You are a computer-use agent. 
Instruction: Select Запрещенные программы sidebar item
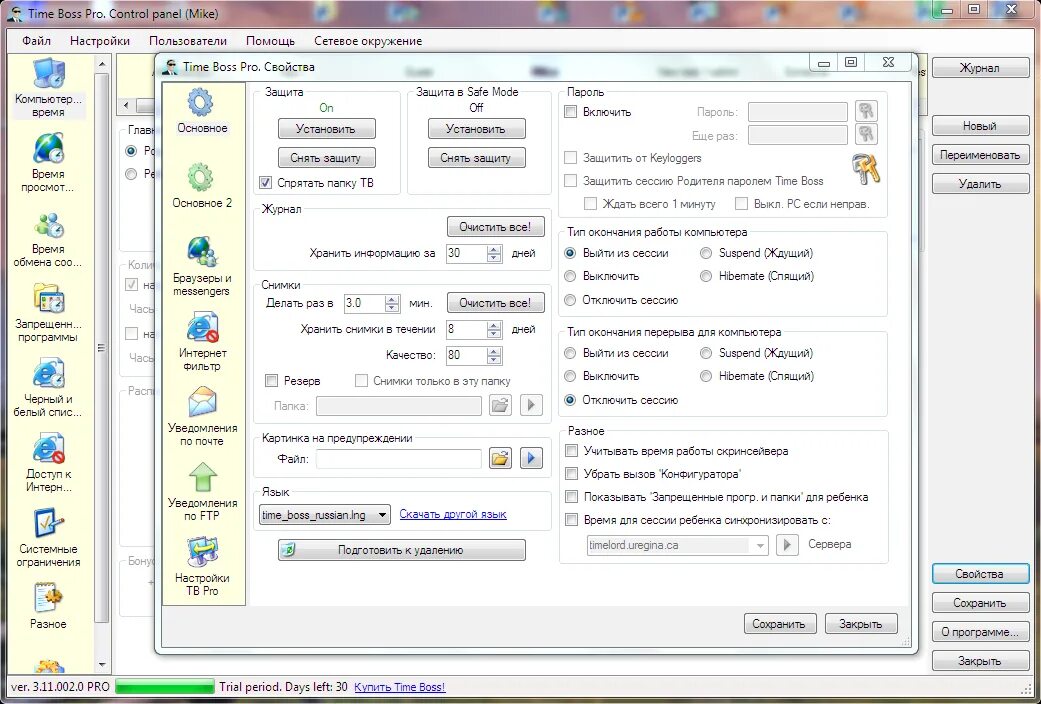(x=48, y=313)
